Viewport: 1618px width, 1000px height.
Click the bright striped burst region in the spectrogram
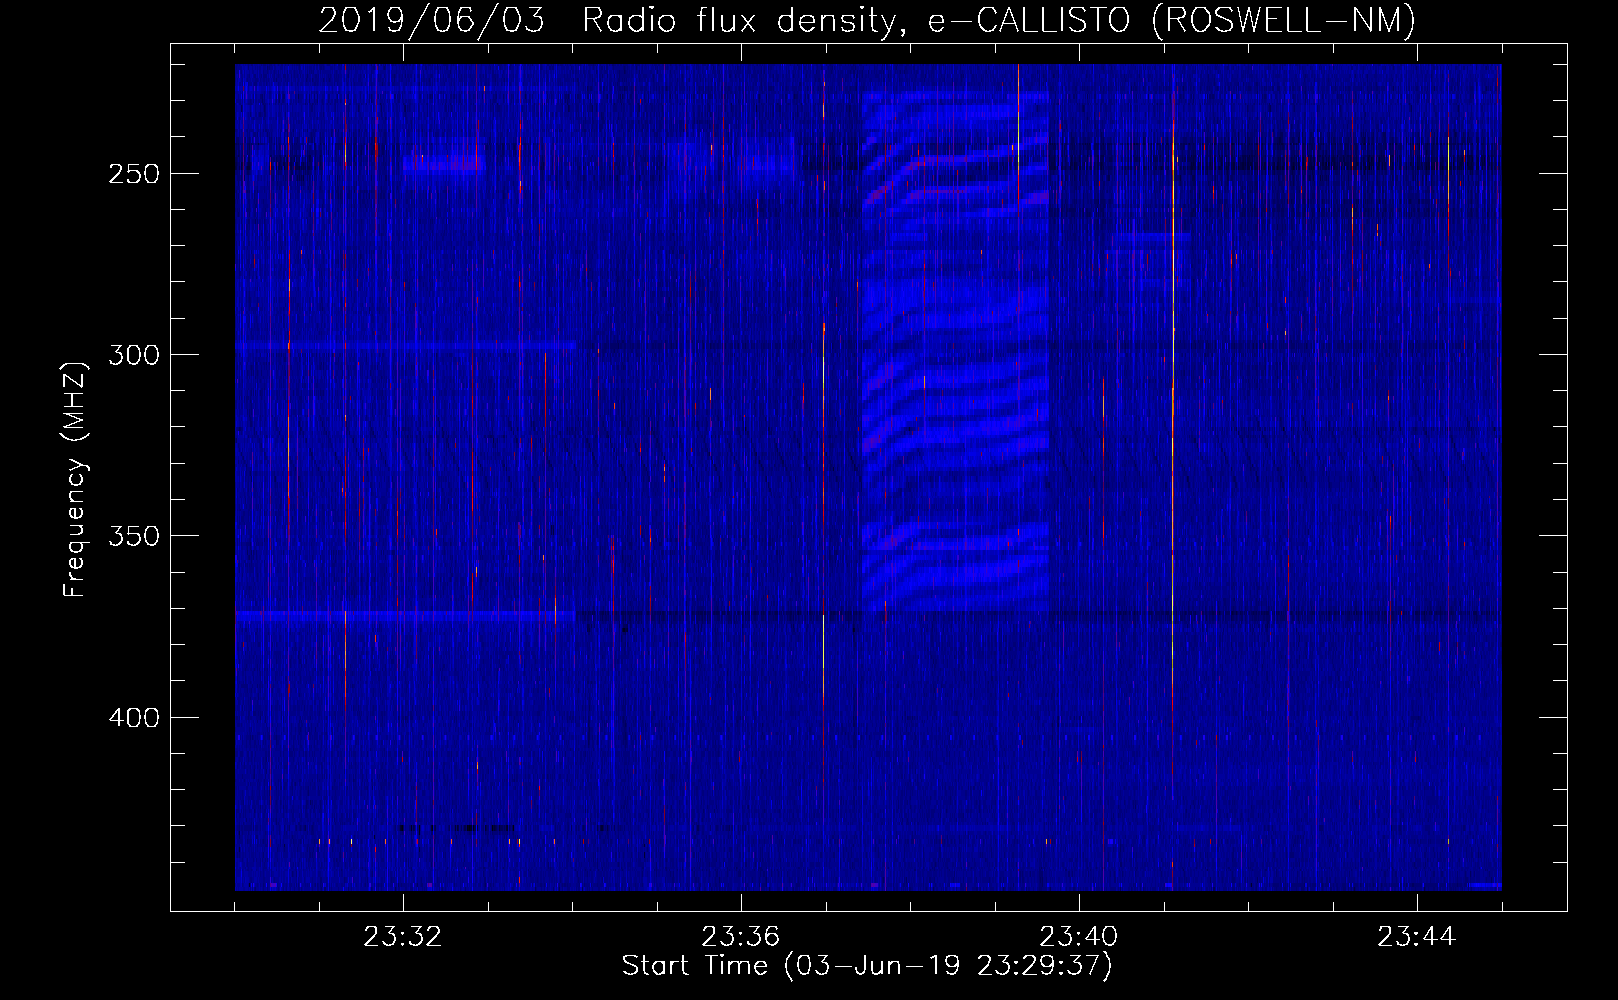click(956, 352)
